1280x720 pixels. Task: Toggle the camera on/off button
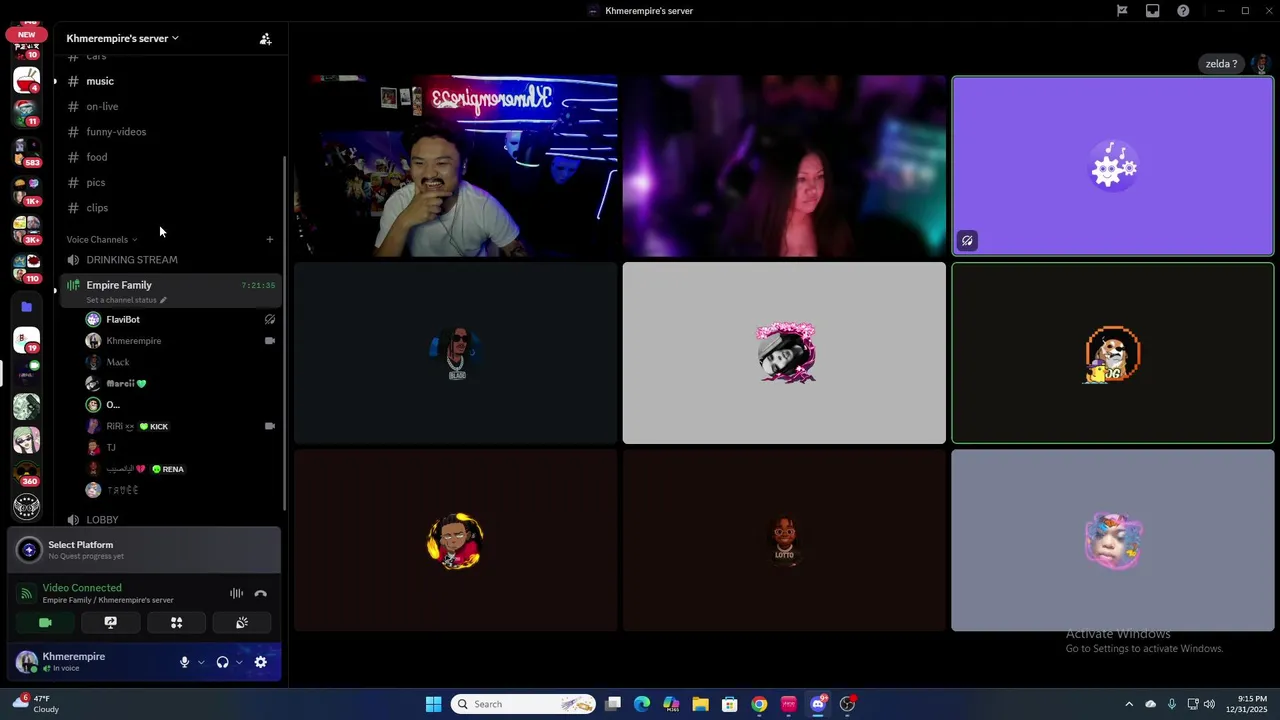(x=45, y=622)
